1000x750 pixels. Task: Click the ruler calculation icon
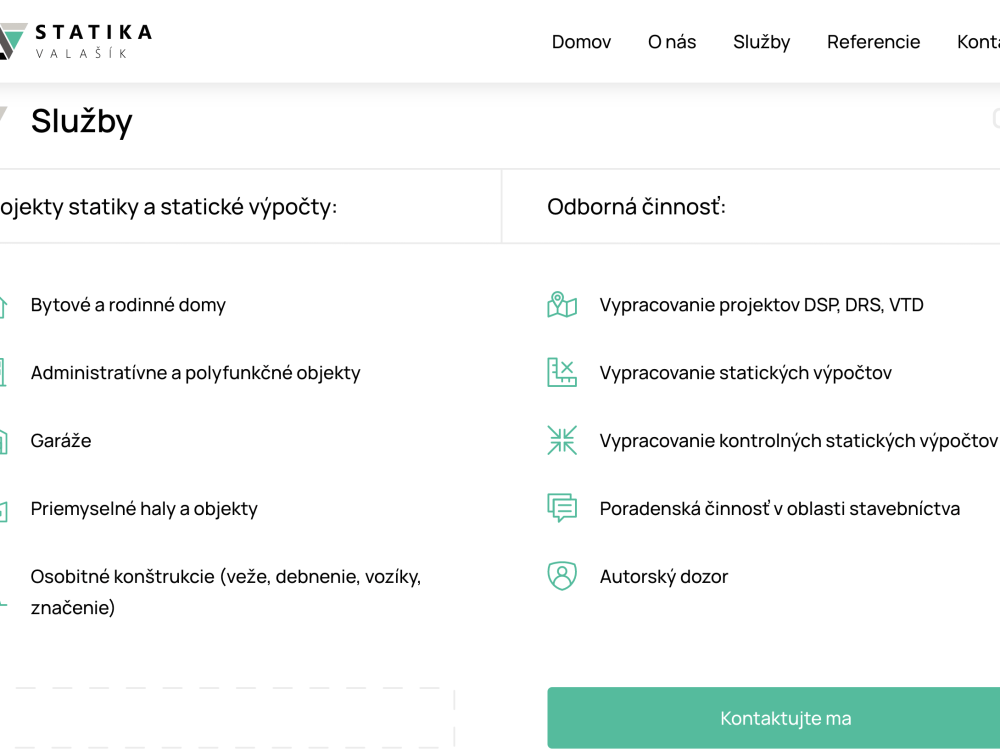562,372
